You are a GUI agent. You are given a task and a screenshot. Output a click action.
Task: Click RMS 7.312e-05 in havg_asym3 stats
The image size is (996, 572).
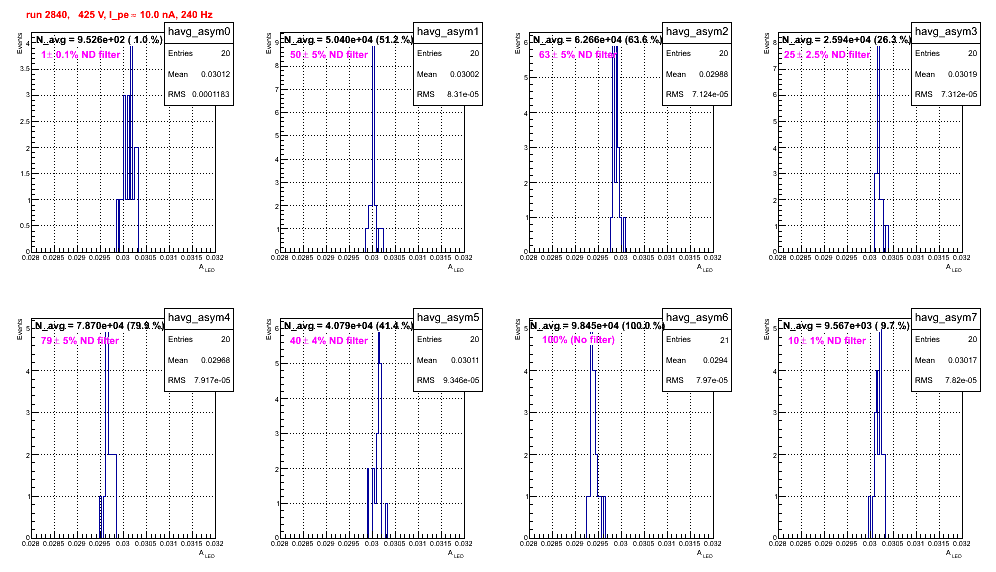click(946, 94)
